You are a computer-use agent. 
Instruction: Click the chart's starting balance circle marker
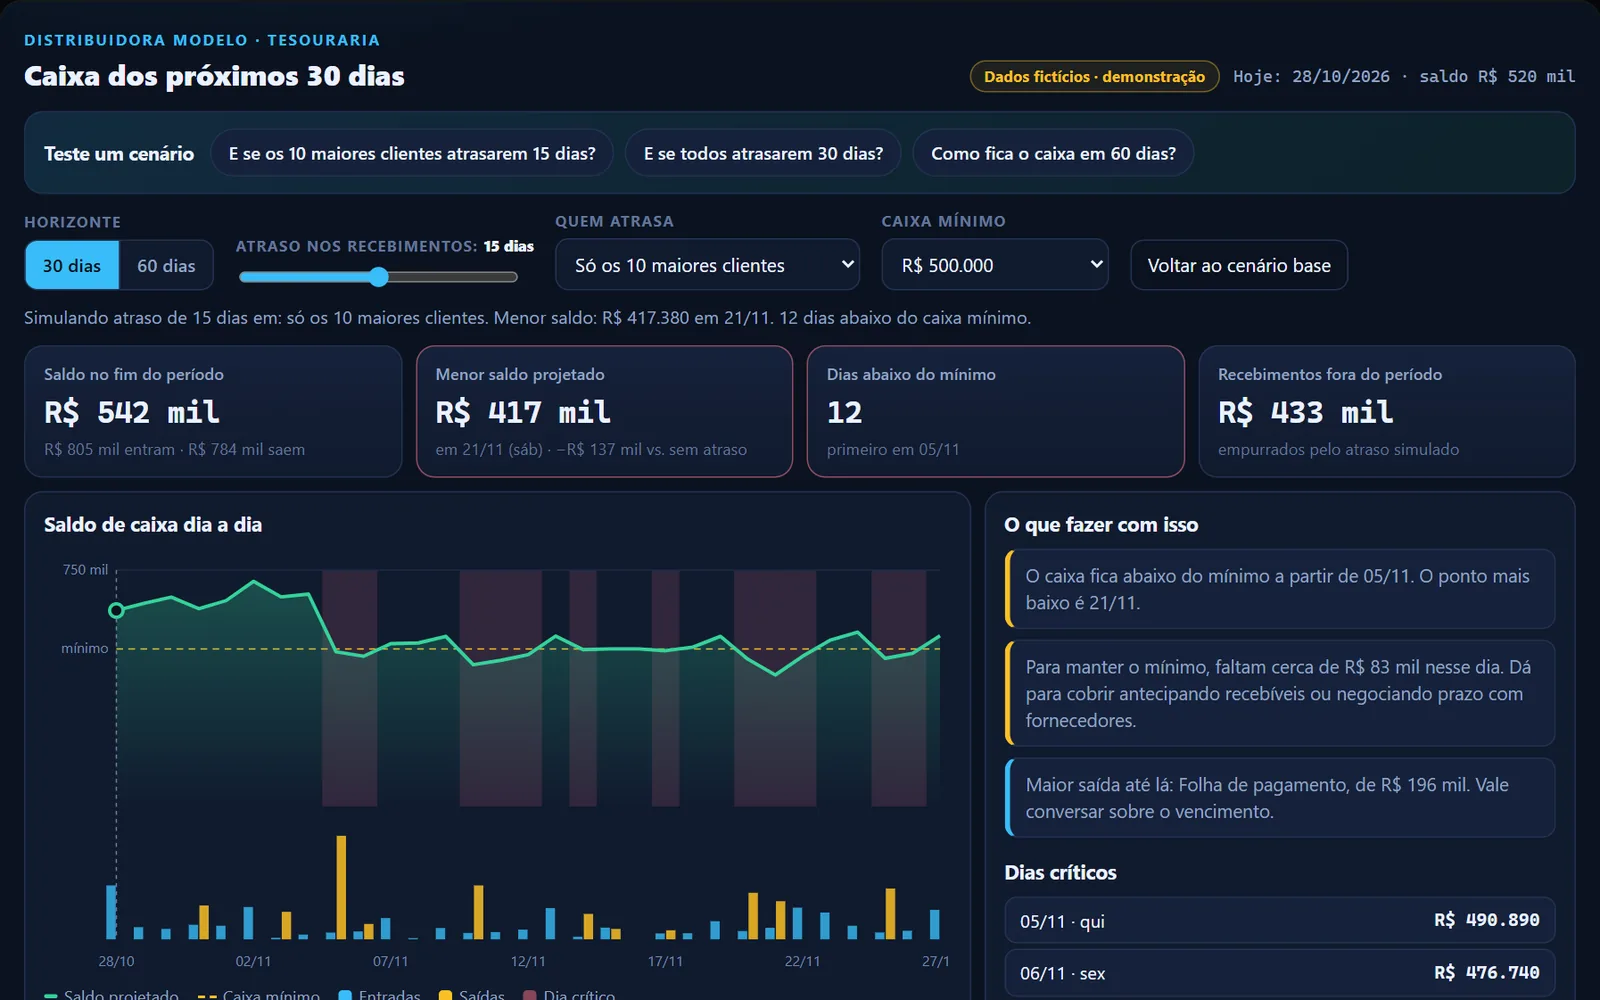tap(116, 610)
